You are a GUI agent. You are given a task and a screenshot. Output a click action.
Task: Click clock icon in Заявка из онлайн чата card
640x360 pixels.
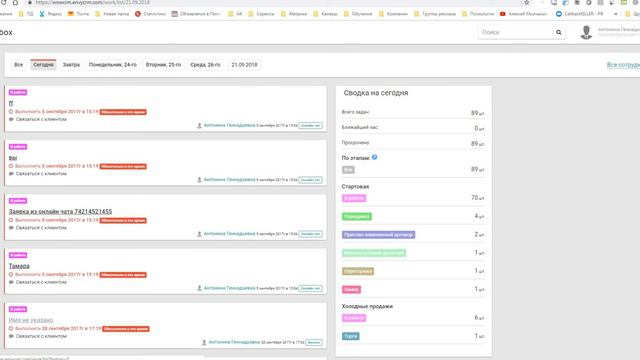coord(11,220)
